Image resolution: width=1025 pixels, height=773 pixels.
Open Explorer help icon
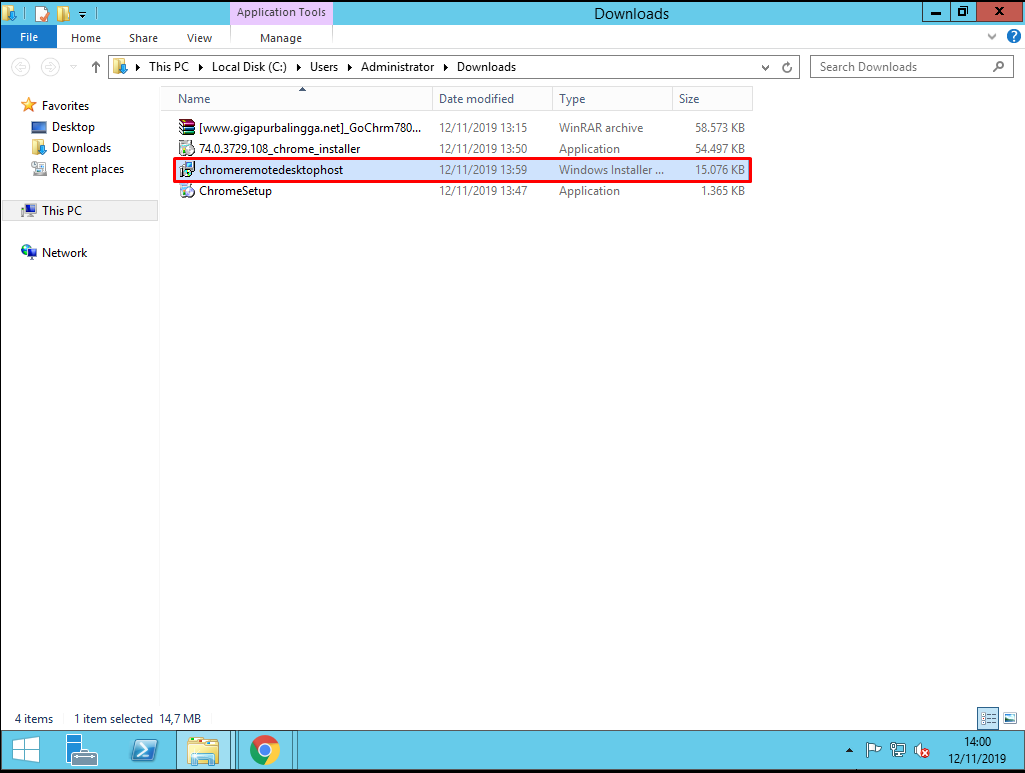point(1014,37)
